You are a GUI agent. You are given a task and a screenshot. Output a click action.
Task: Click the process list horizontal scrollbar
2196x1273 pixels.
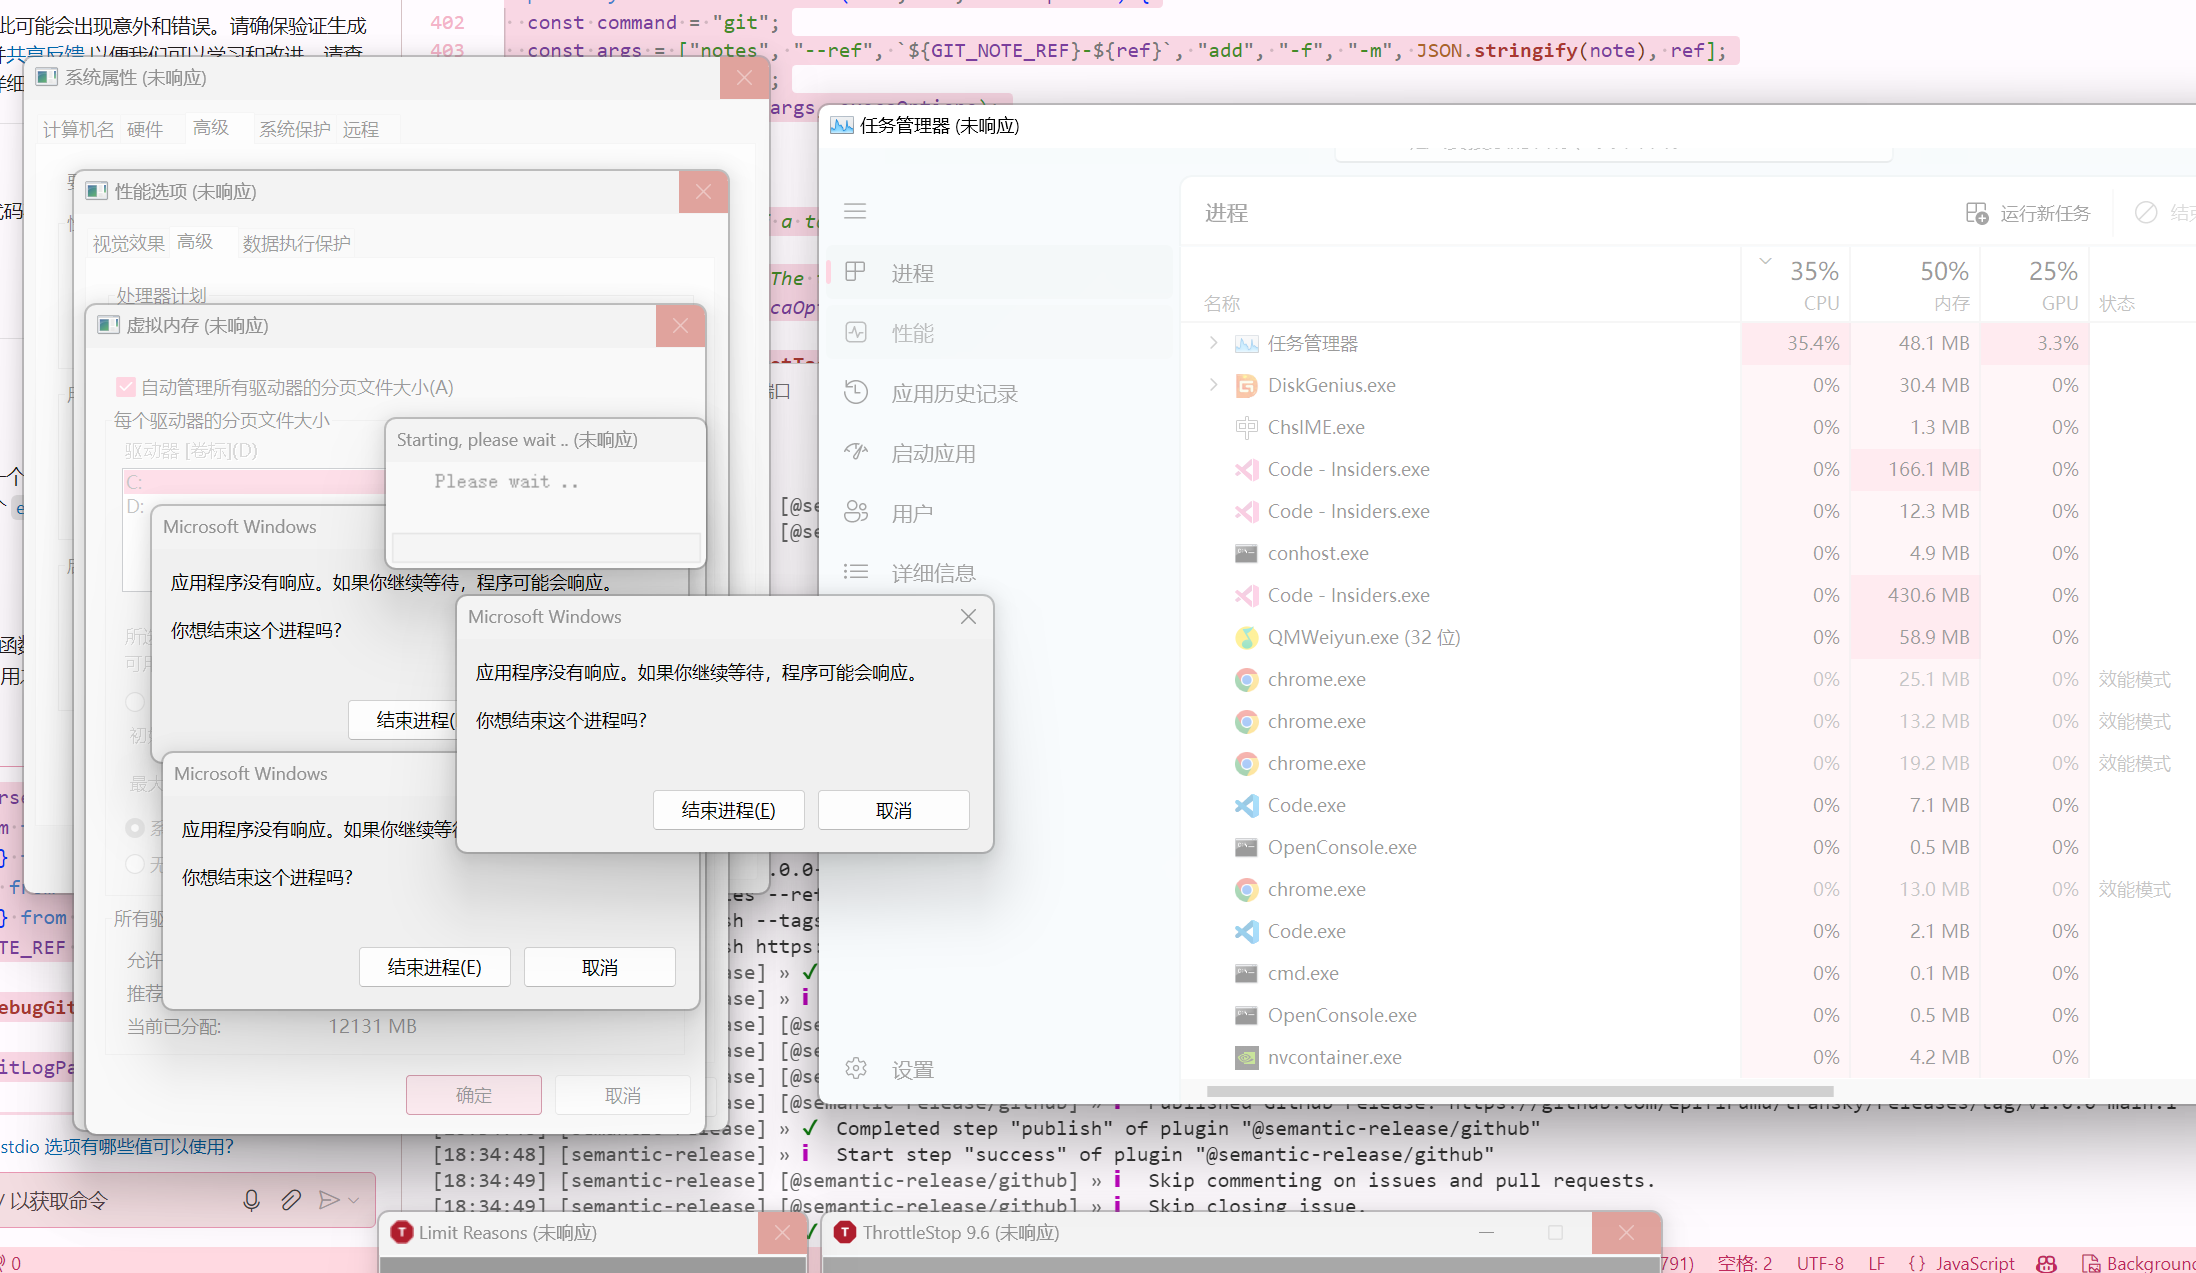pos(1520,1091)
